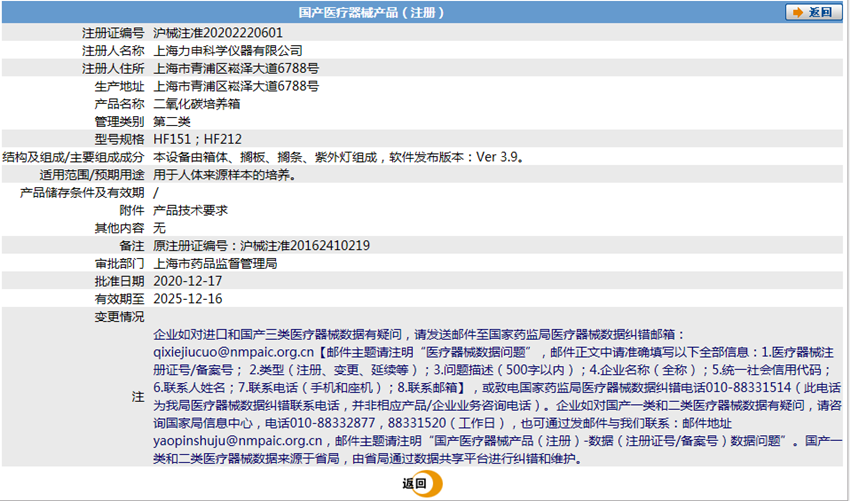Image resolution: width=850 pixels, height=501 pixels.
Task: Click the 结构及组成/主要组成成分 label
Action: coord(74,157)
